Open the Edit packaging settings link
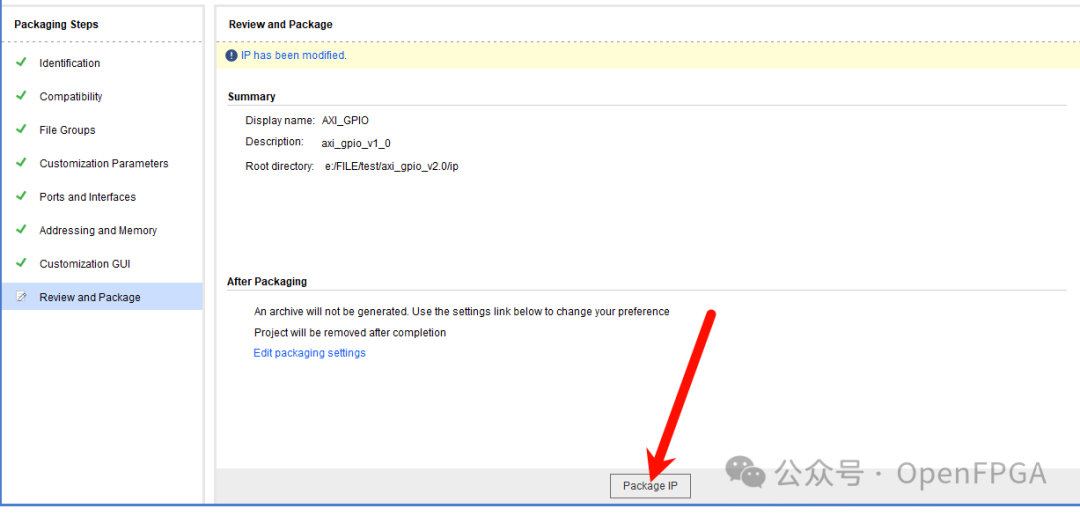Screen dimensions: 1080x516 click(x=309, y=353)
